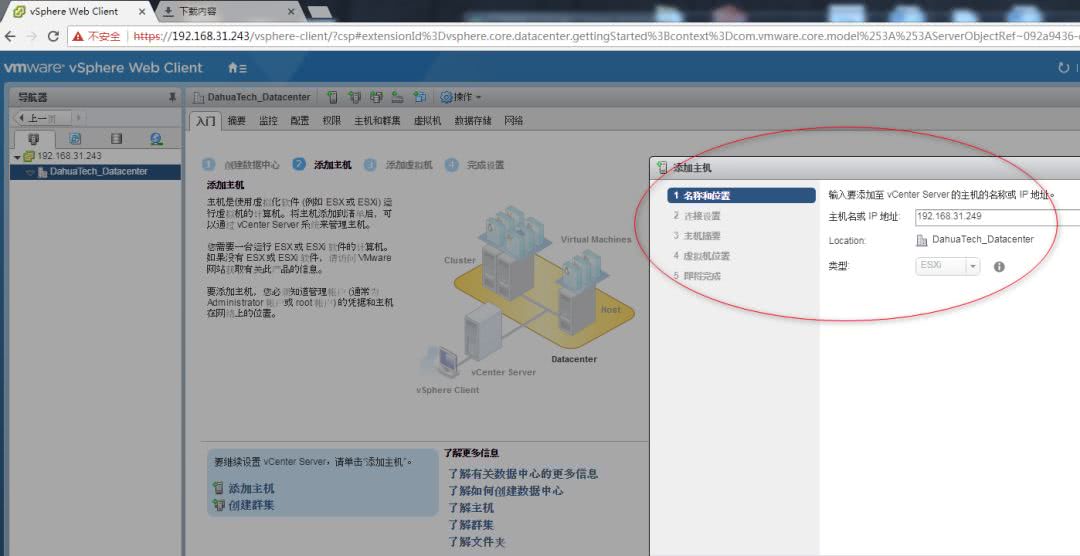Image resolution: width=1080 pixels, height=556 pixels.
Task: Click getting started step 4 完成设置
Action: [x=475, y=165]
